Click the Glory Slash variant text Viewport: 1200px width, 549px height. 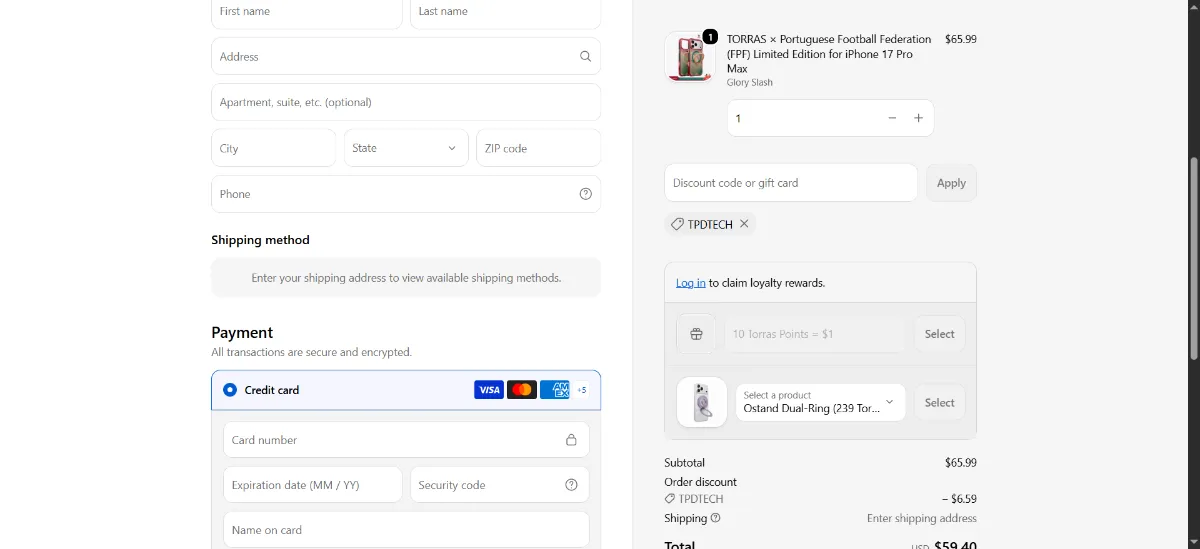click(750, 83)
